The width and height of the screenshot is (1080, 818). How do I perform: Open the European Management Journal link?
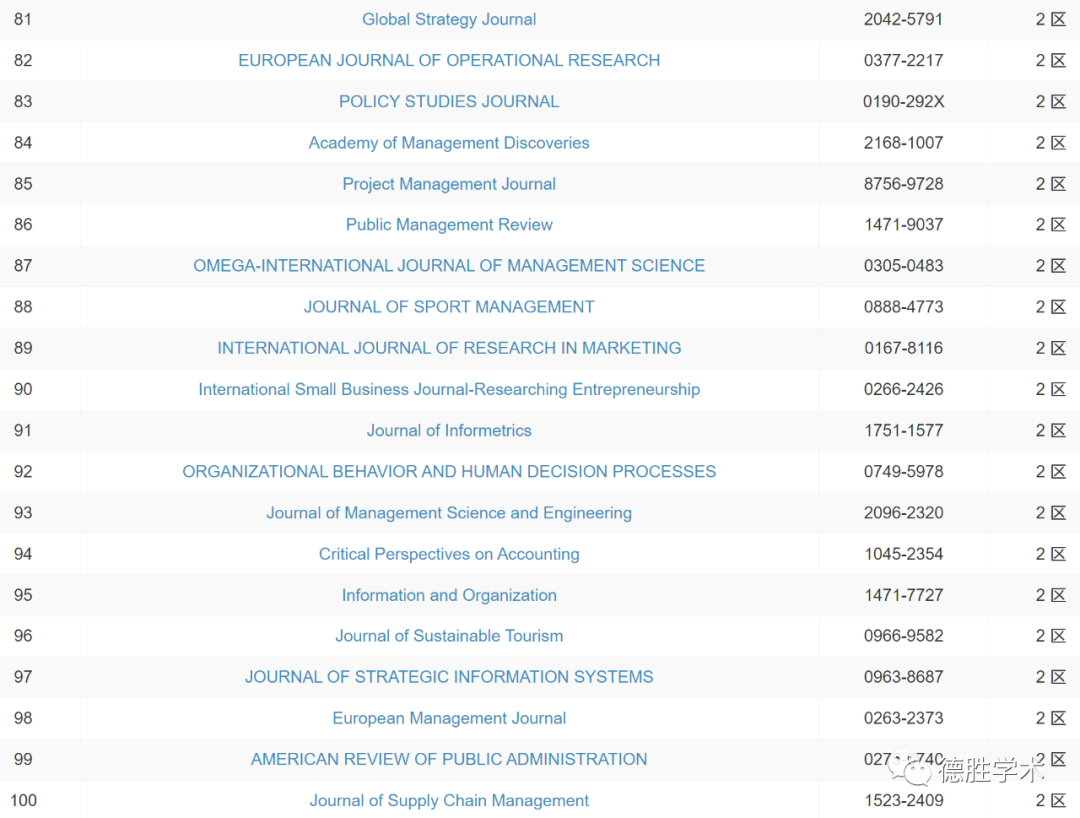(449, 718)
